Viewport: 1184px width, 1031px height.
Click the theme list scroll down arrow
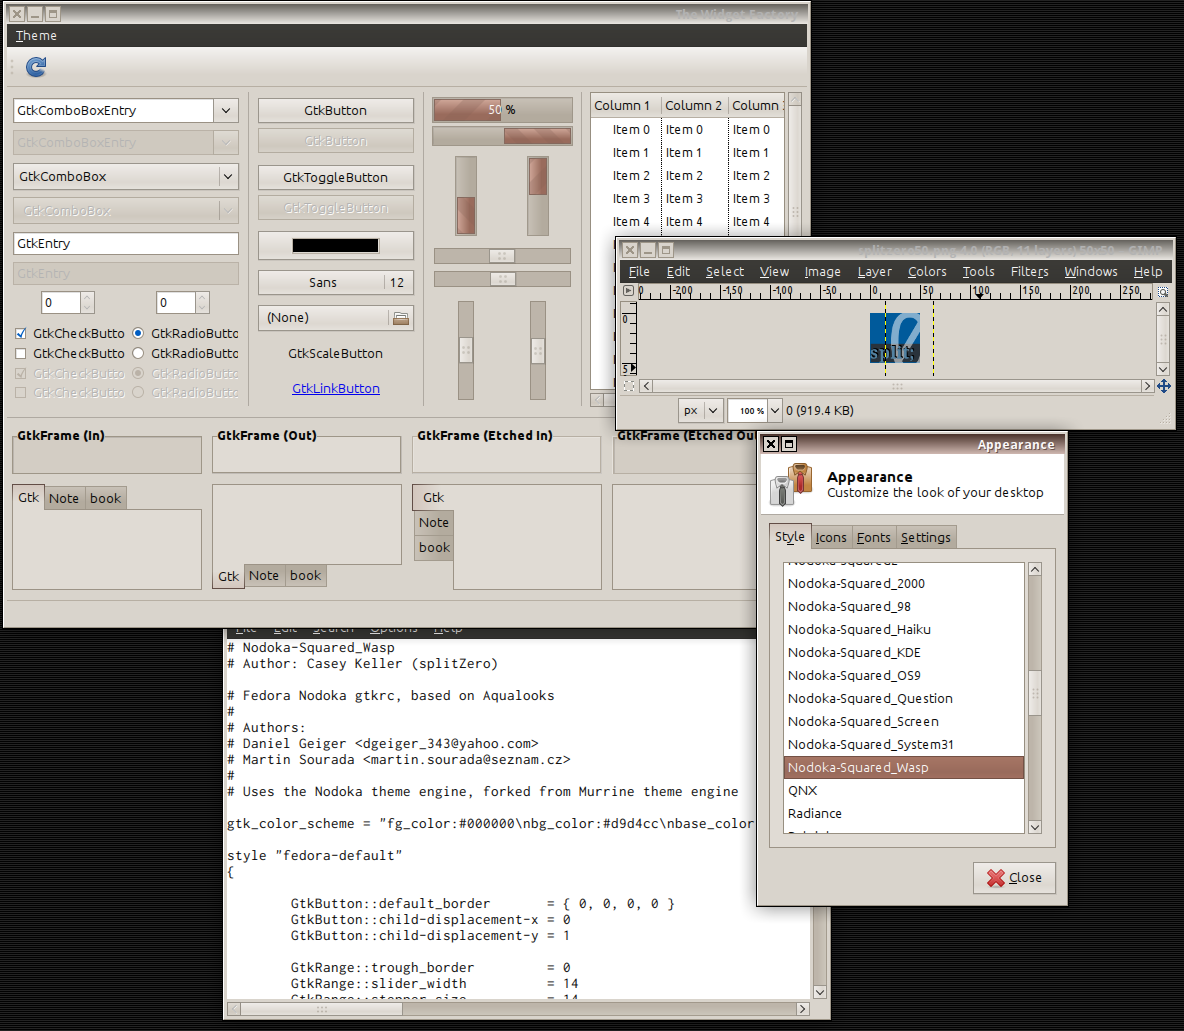coord(1034,827)
